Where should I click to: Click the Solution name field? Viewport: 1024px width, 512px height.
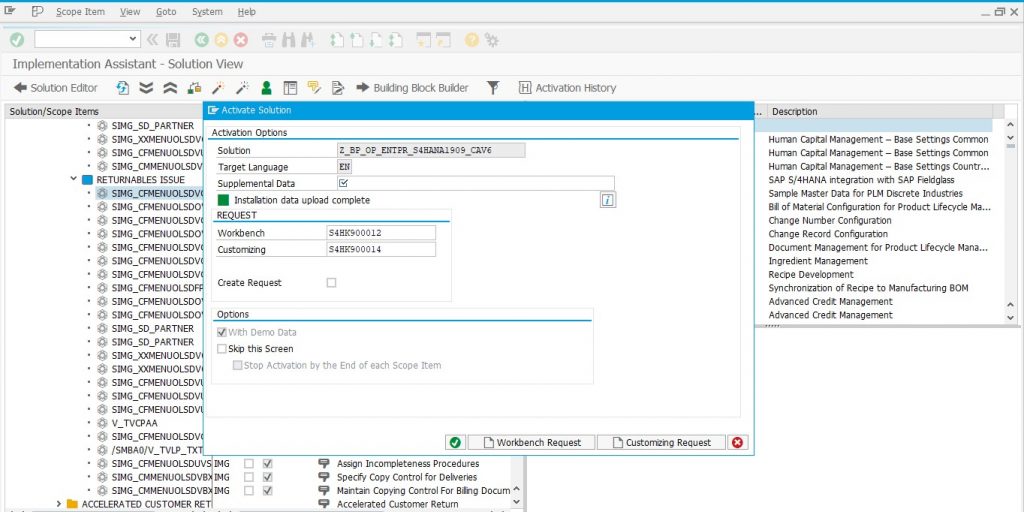point(431,150)
